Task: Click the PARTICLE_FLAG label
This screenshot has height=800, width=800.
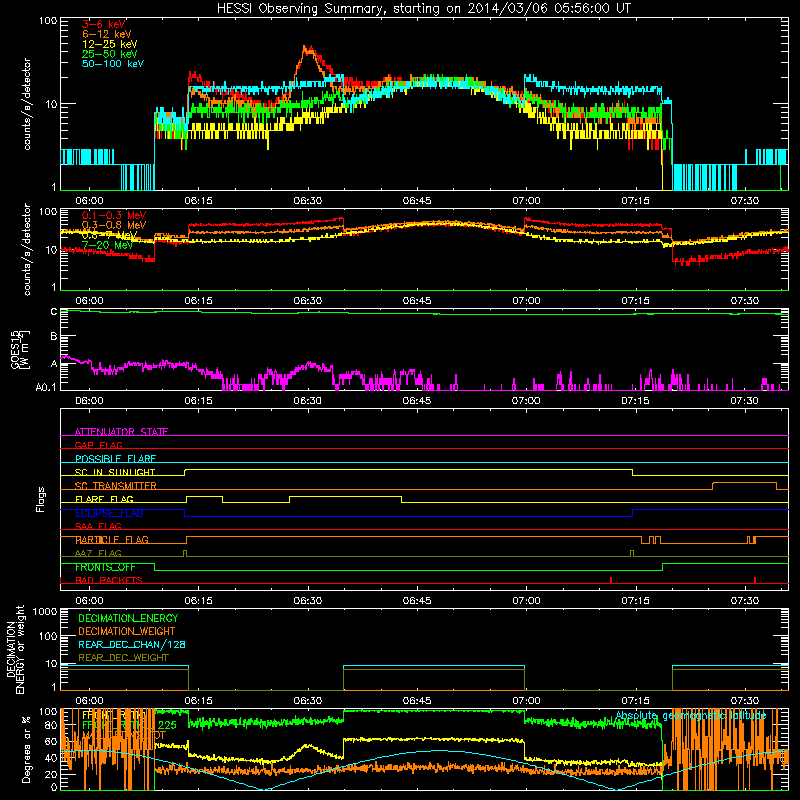Action: point(112,539)
